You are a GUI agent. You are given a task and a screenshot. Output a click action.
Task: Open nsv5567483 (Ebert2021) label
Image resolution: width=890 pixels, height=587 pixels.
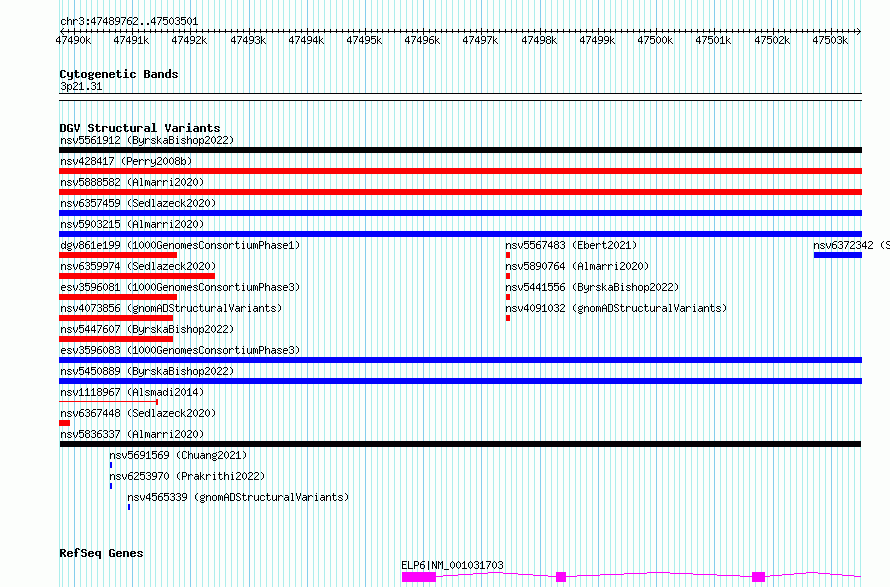(571, 245)
